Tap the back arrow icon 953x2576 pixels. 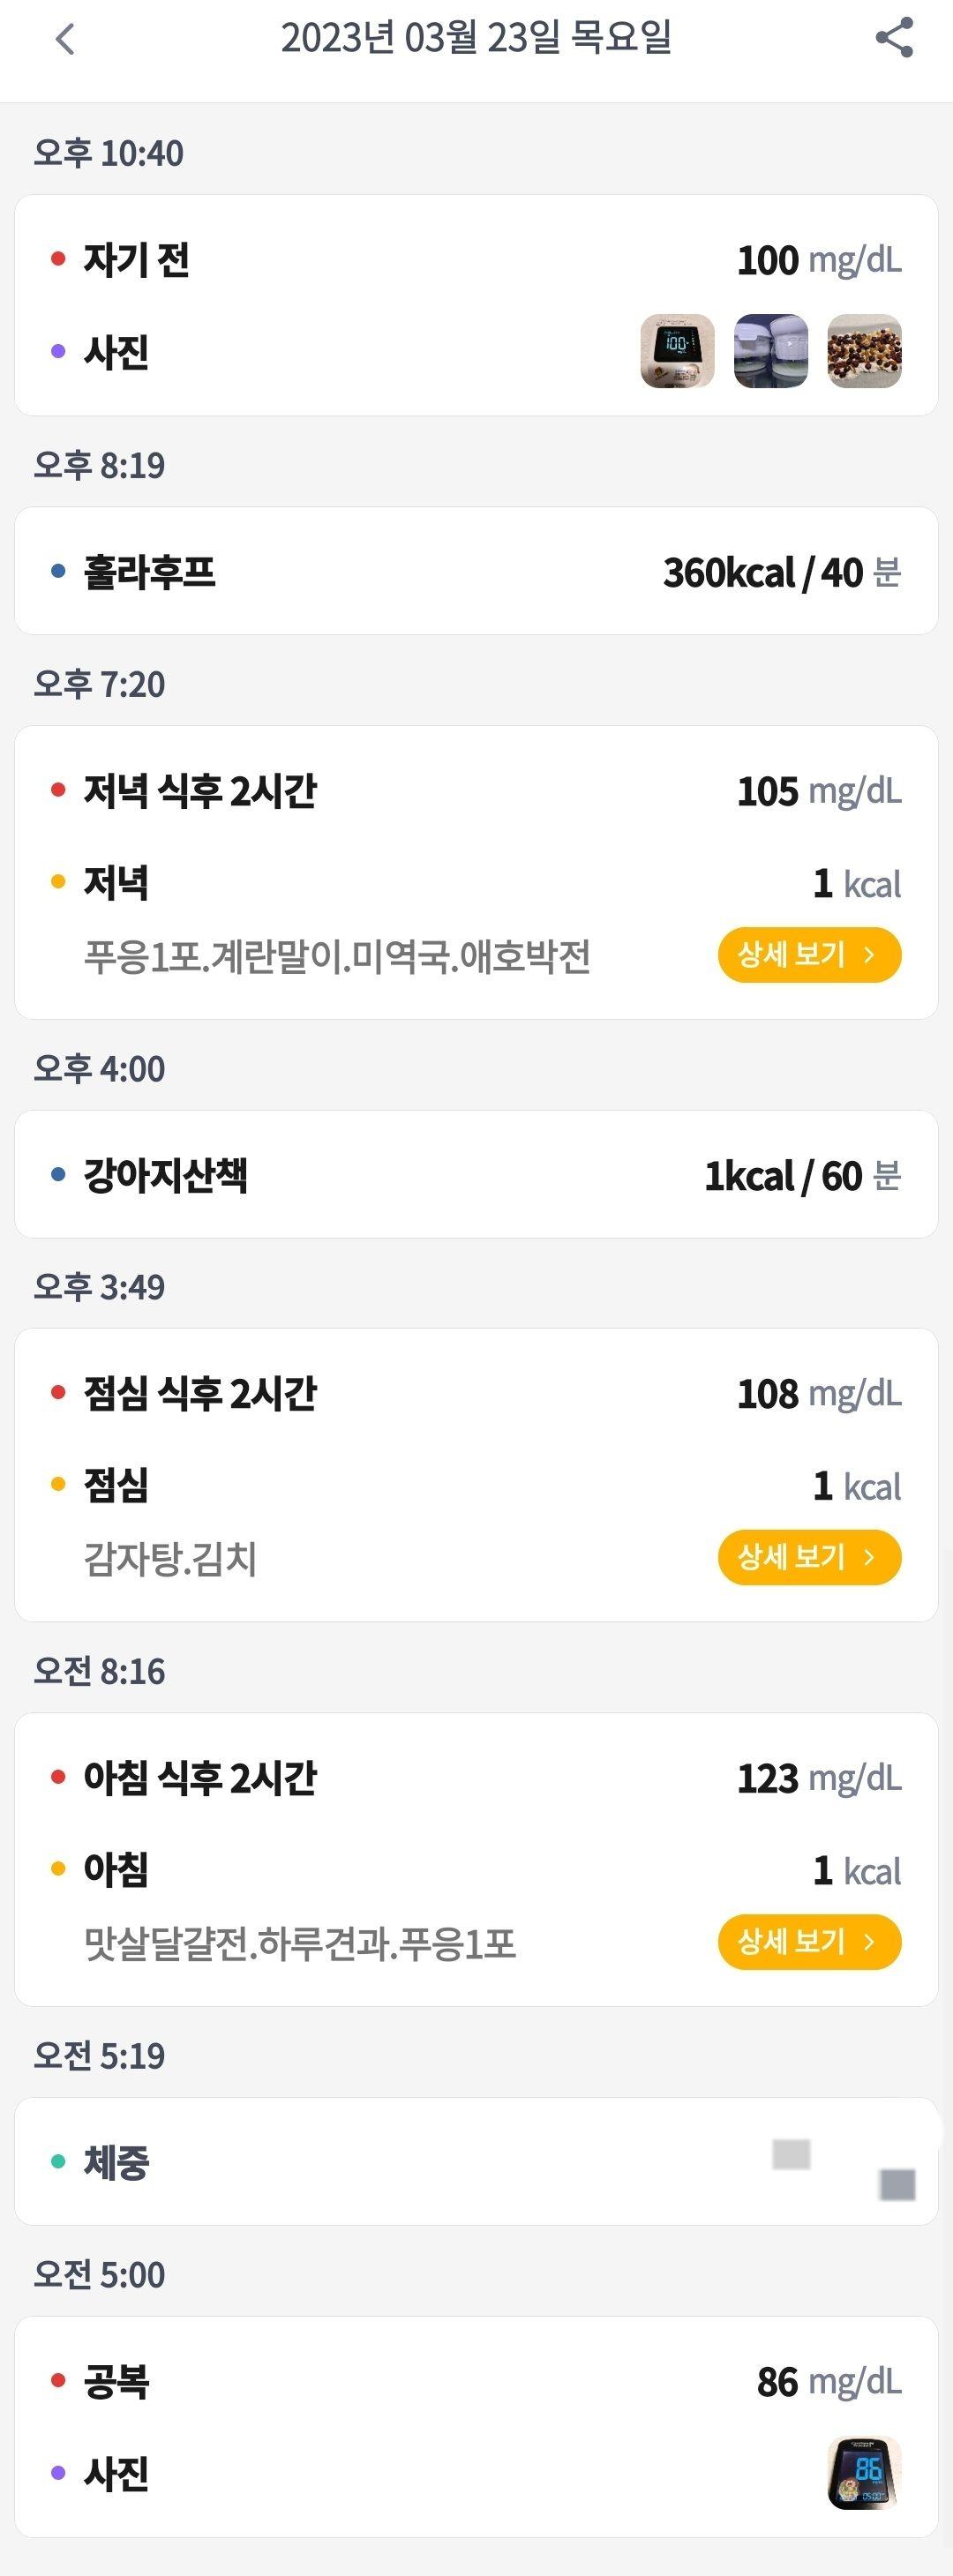(65, 39)
